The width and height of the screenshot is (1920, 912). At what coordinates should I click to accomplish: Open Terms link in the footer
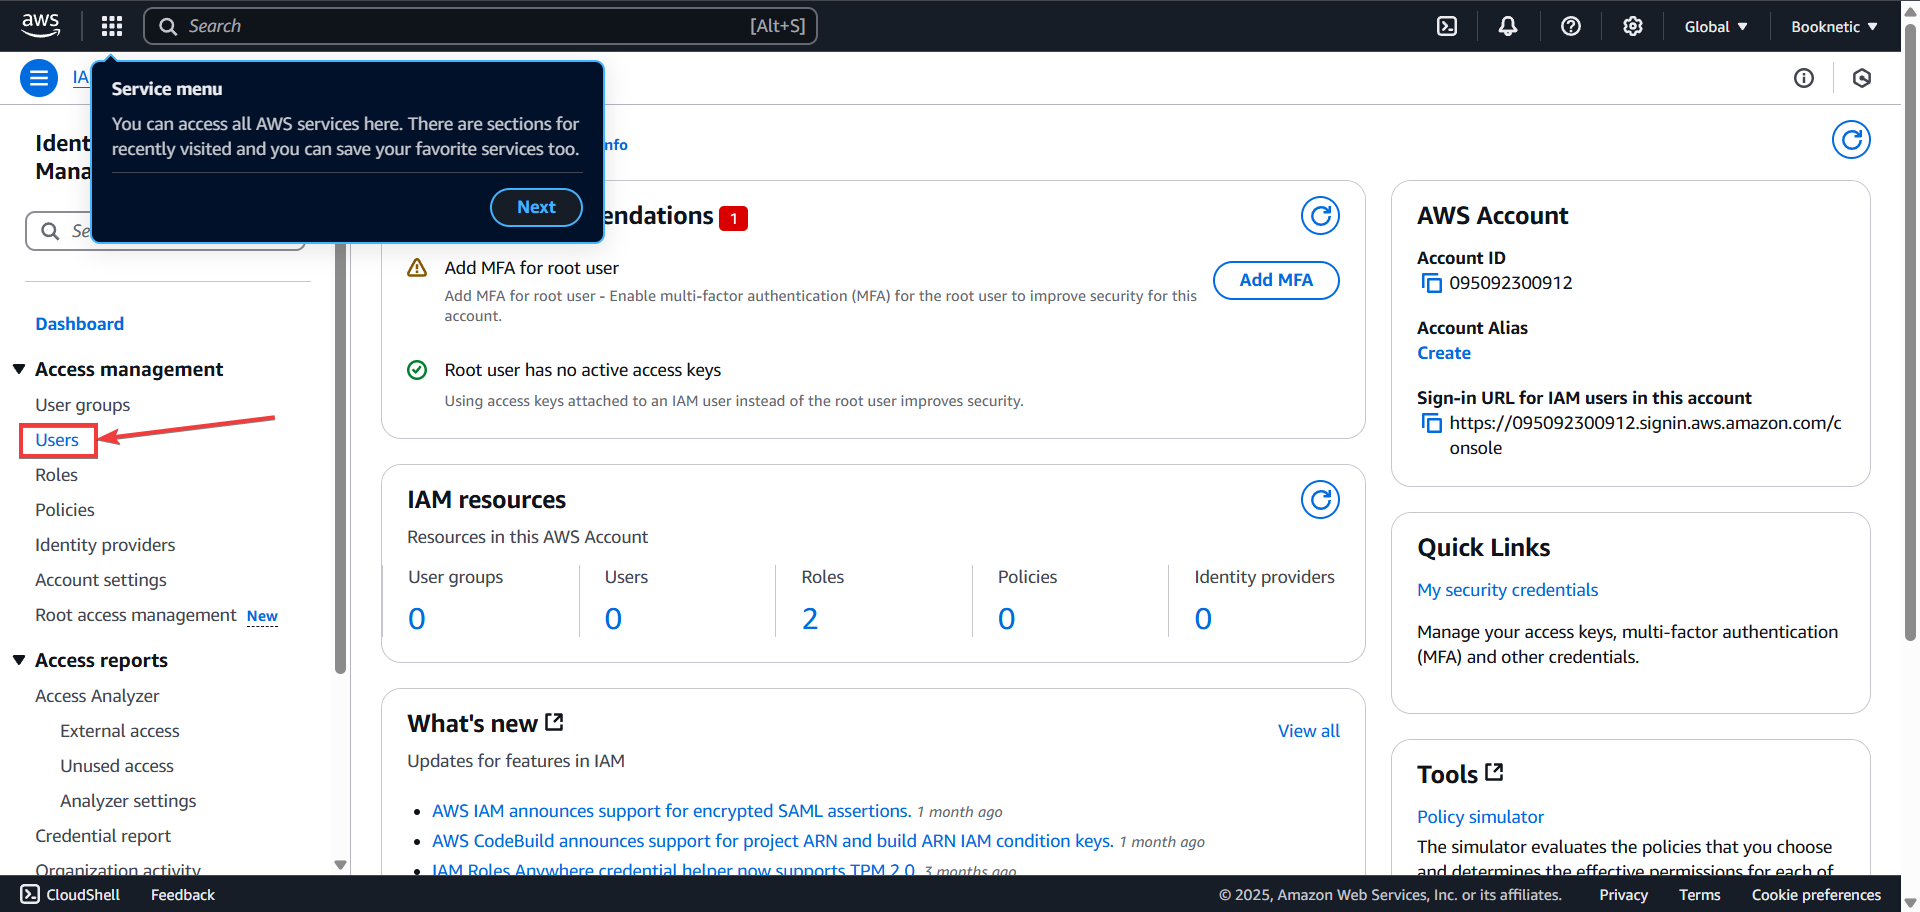(x=1699, y=895)
